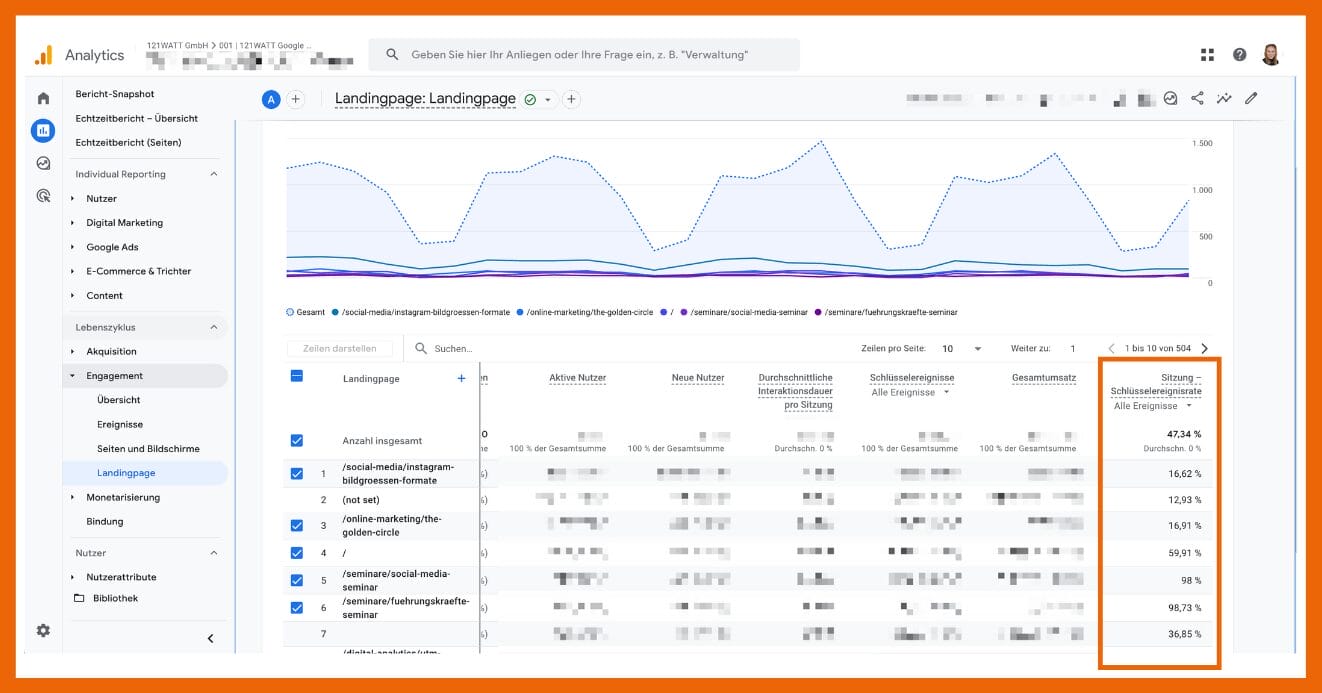The width and height of the screenshot is (1322, 693).
Task: Click the Share report icon
Action: click(x=1197, y=98)
